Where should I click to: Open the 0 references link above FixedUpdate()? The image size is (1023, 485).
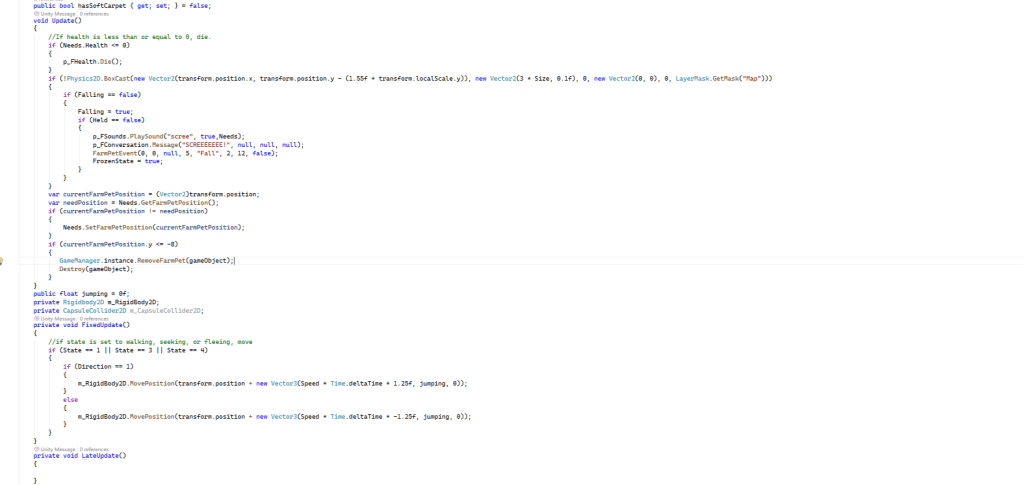pyautogui.click(x=94, y=319)
